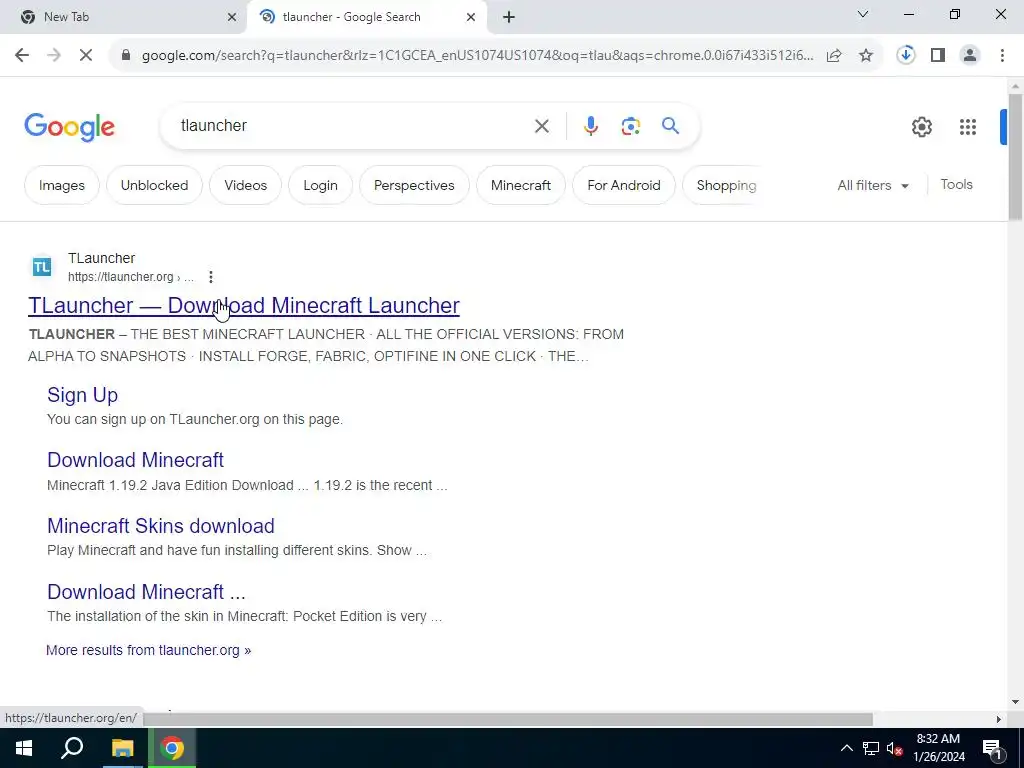The height and width of the screenshot is (768, 1024).
Task: Open the three-dot options next to tlauncher.org
Action: pyautogui.click(x=210, y=277)
